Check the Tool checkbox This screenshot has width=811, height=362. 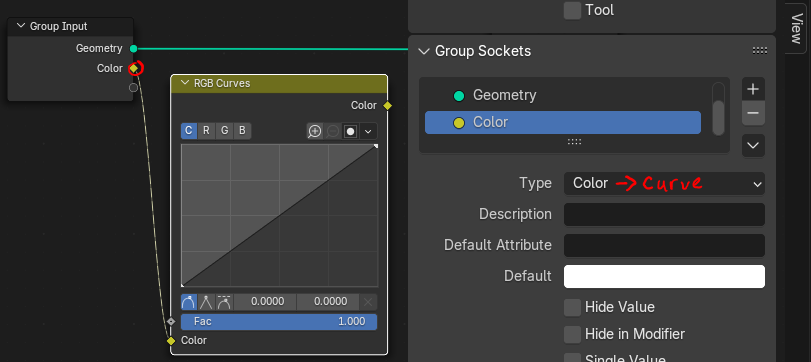[x=573, y=10]
